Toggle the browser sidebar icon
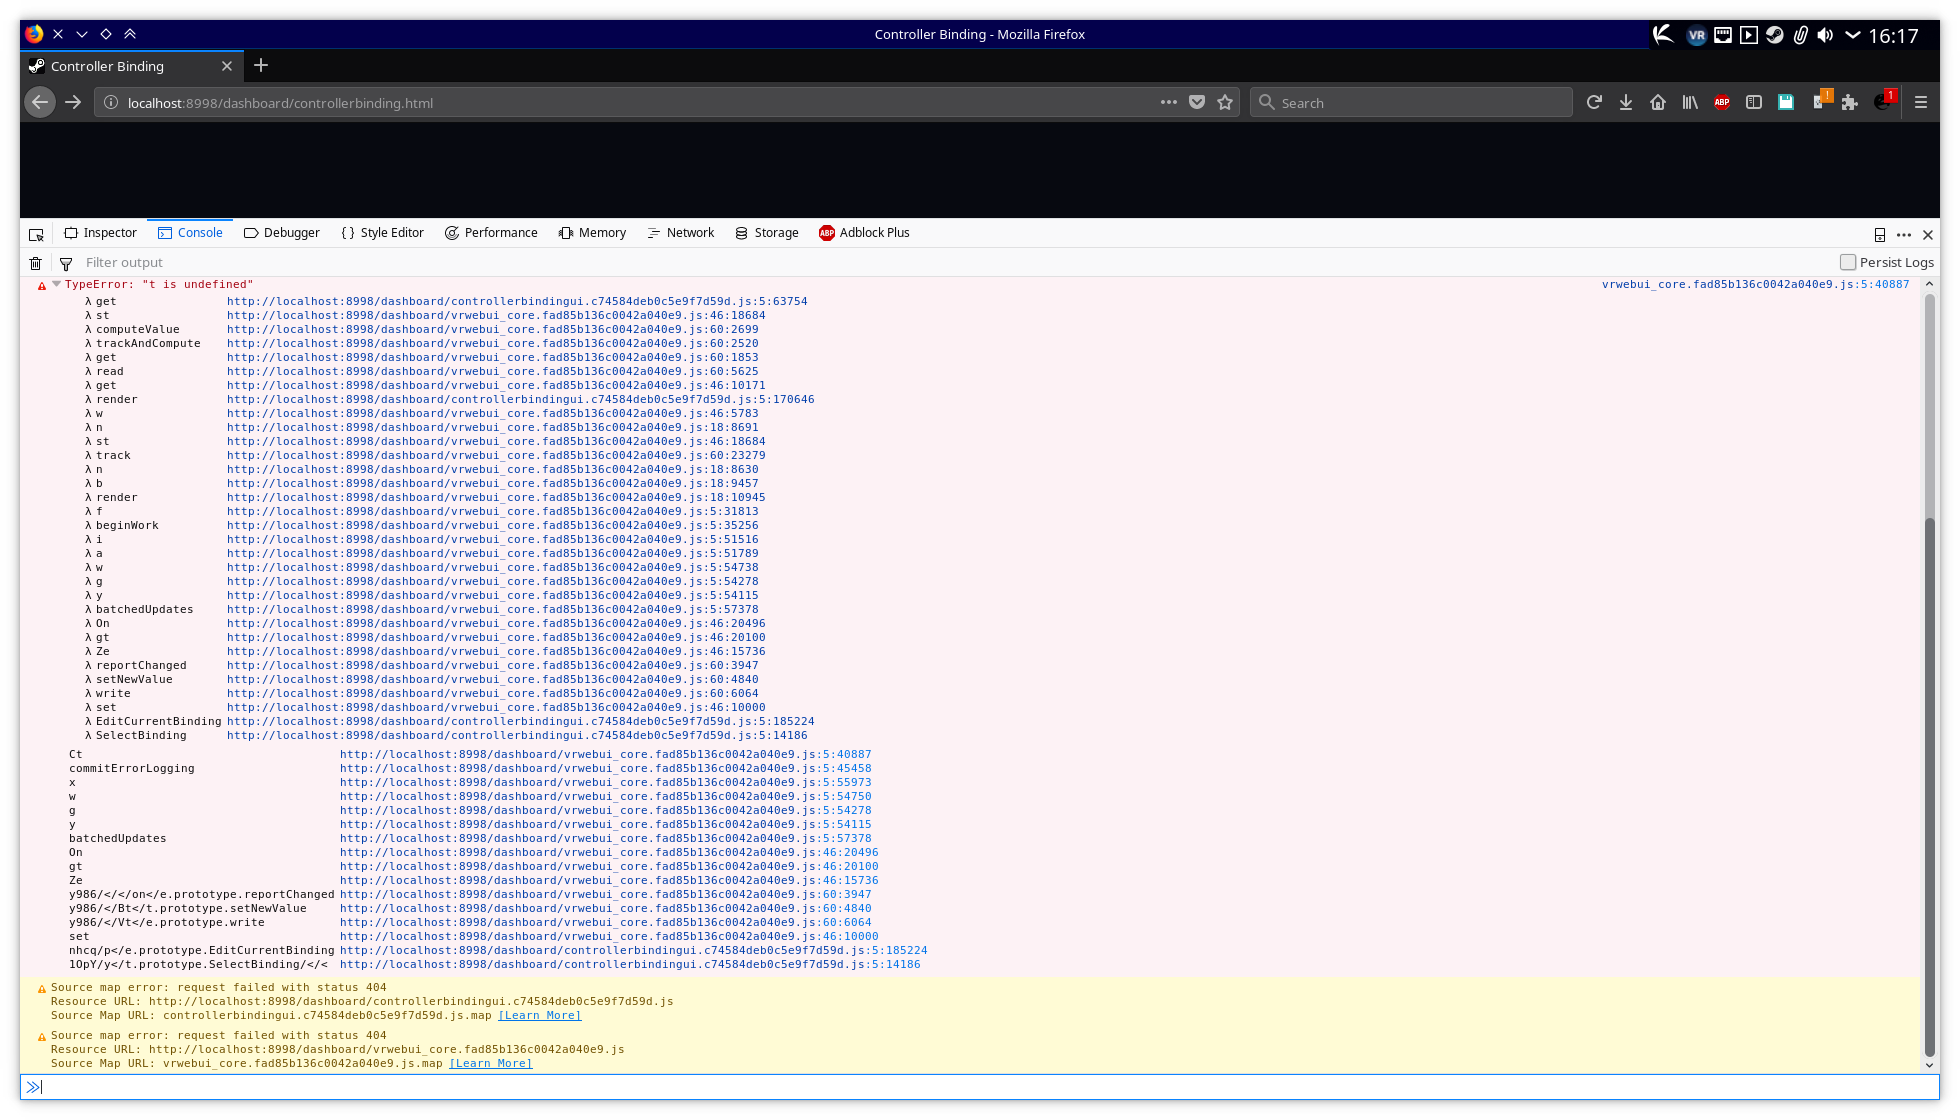Image resolution: width=1960 pixels, height=1120 pixels. [1753, 102]
